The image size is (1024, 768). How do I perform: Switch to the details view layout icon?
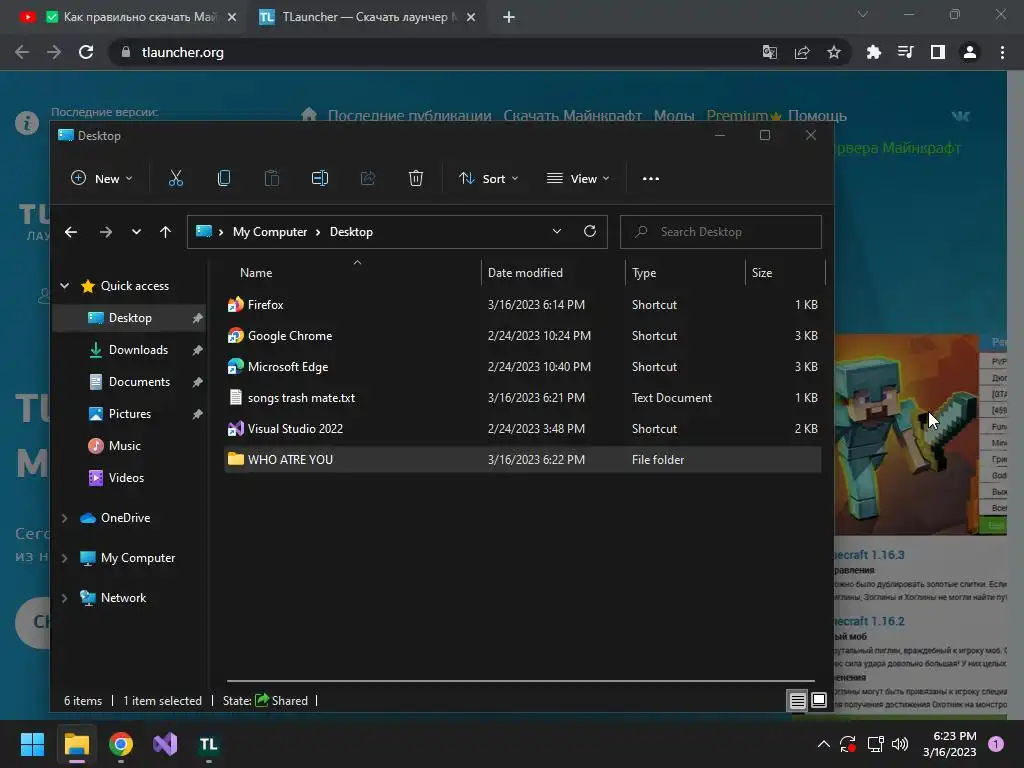(x=797, y=701)
